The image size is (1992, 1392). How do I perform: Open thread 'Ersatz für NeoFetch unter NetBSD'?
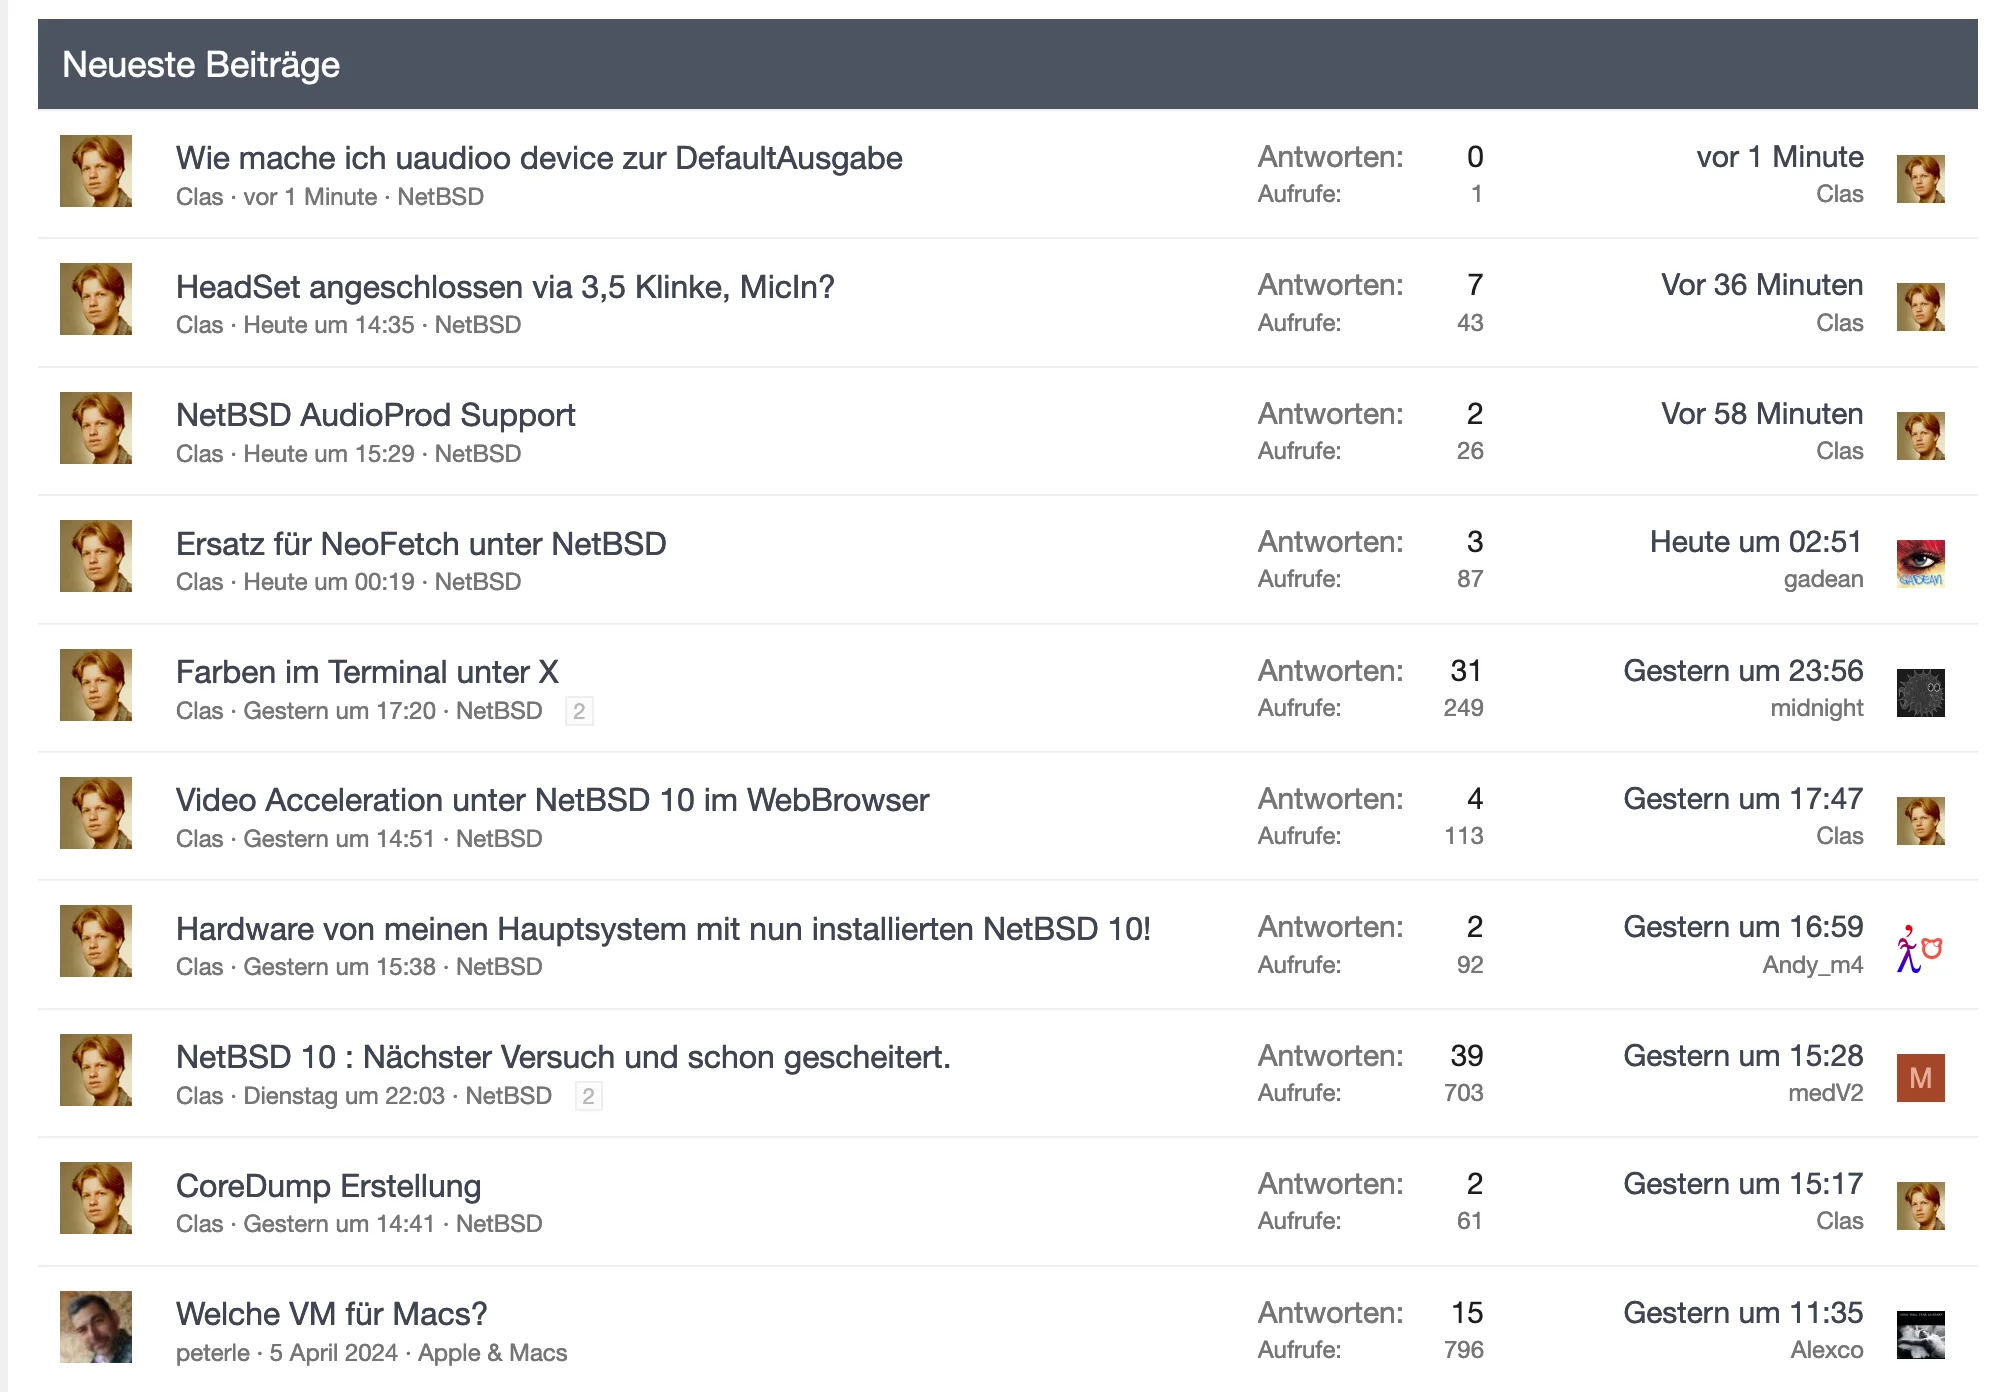coord(421,544)
